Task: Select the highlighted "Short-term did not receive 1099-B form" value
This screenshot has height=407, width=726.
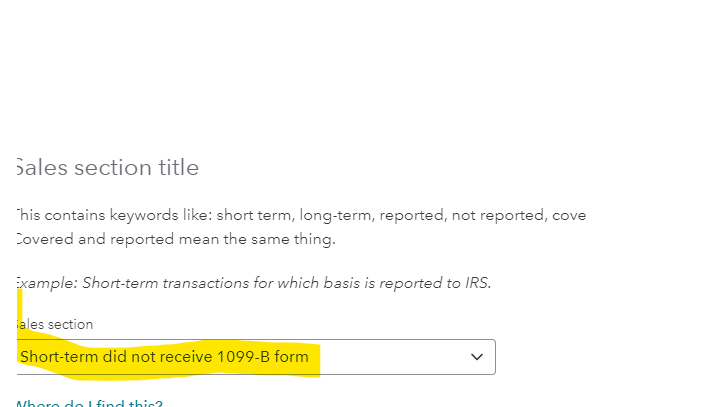Action: (x=164, y=357)
